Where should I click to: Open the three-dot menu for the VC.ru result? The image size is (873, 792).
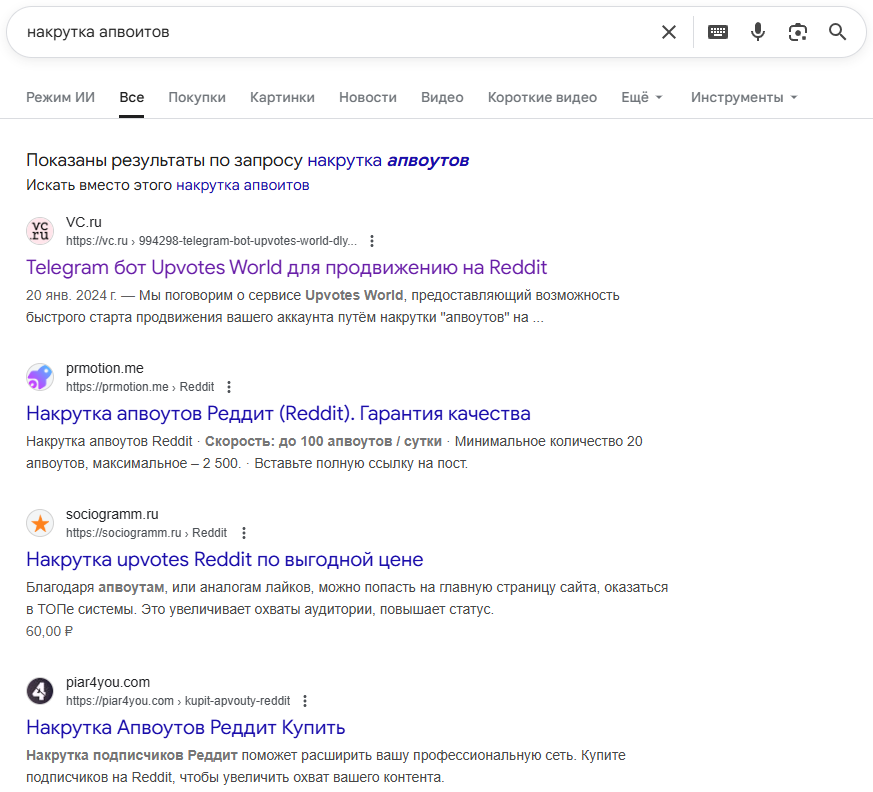[371, 240]
